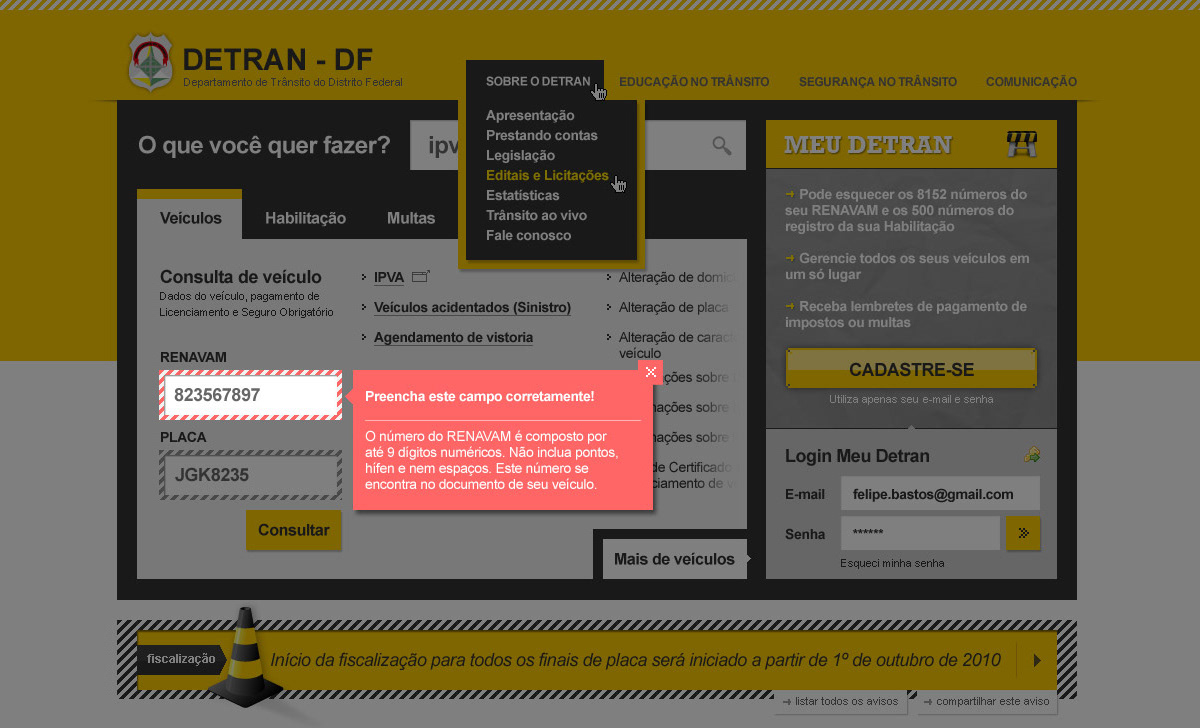Click the next notice arrow in banner
The width and height of the screenshot is (1200, 728).
pyautogui.click(x=1037, y=660)
